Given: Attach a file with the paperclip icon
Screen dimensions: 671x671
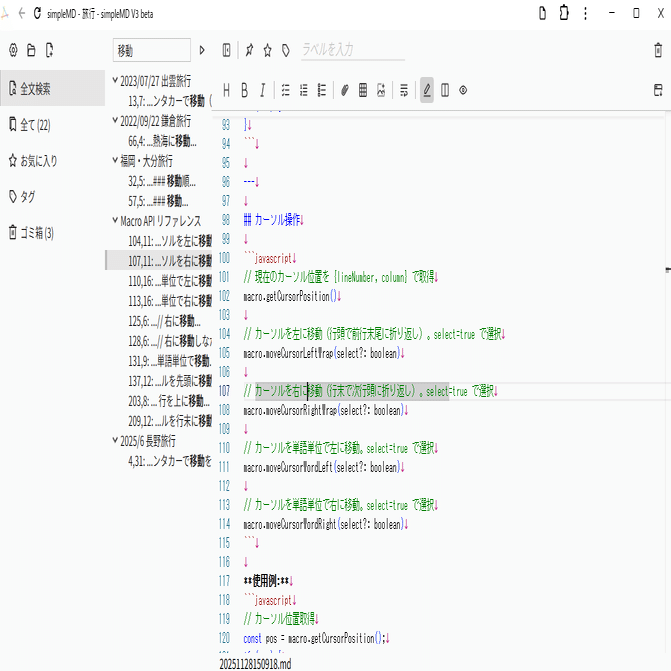Looking at the screenshot, I should pos(344,90).
